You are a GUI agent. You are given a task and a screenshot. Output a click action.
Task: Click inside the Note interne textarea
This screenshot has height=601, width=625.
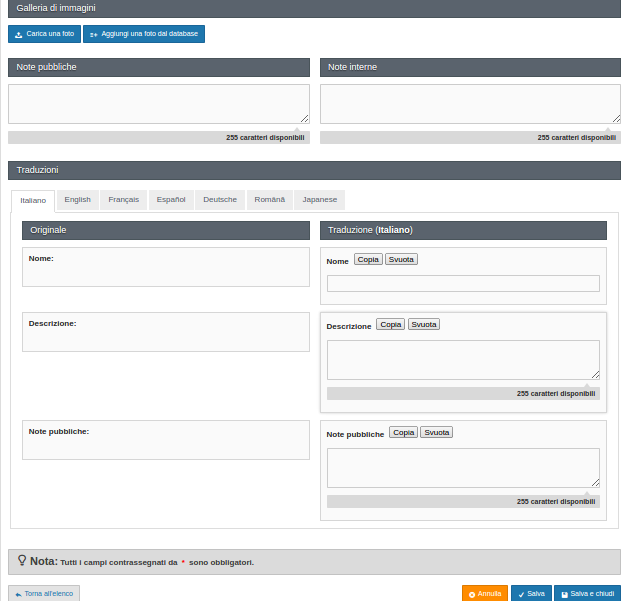pos(470,104)
